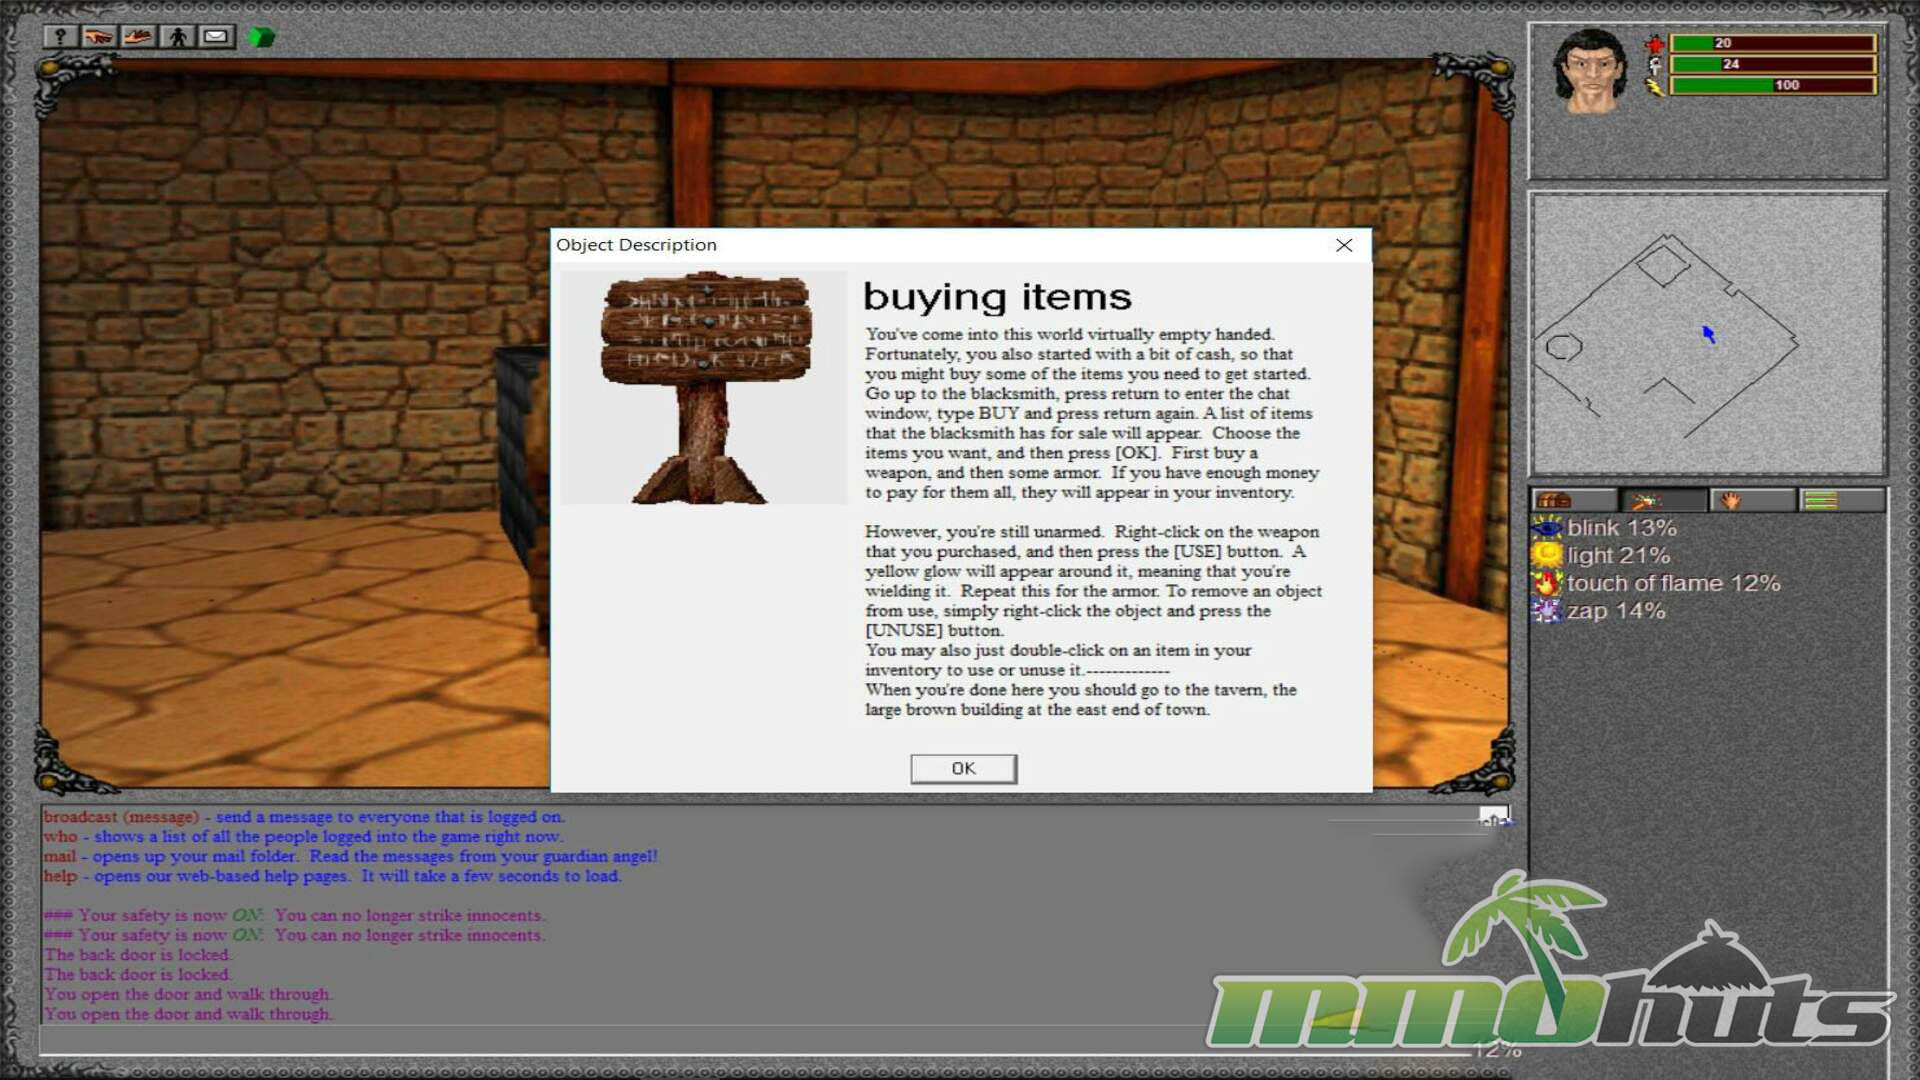1920x1080 pixels.
Task: Click the wooden signpost image
Action: pos(704,386)
